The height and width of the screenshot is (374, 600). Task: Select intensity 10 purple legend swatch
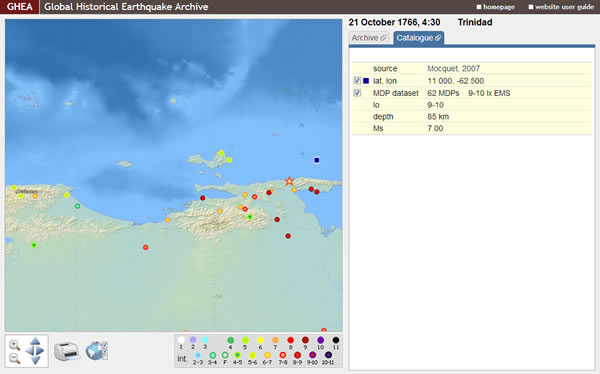pos(321,340)
